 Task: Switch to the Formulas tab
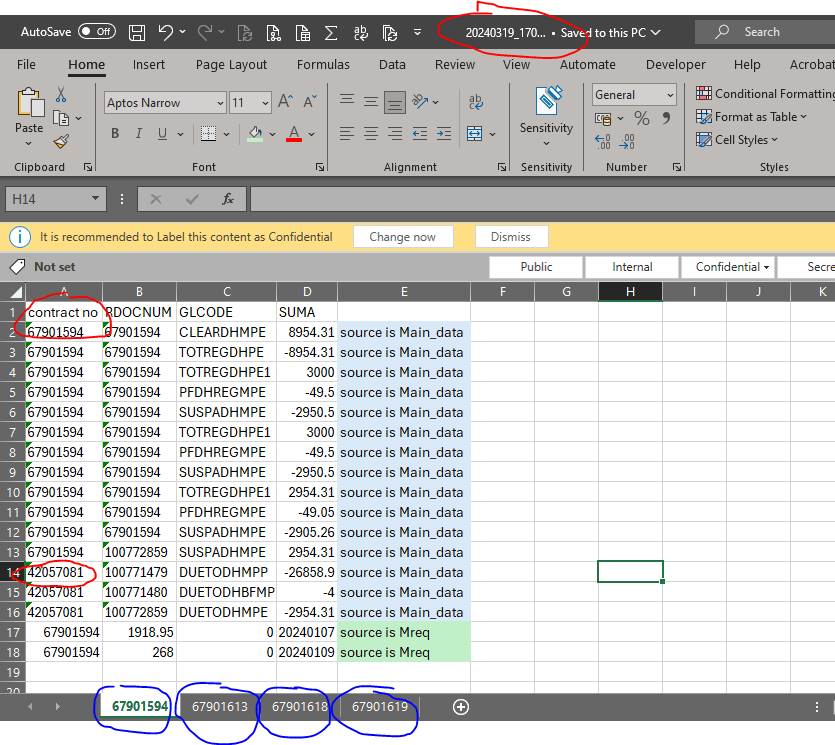323,64
